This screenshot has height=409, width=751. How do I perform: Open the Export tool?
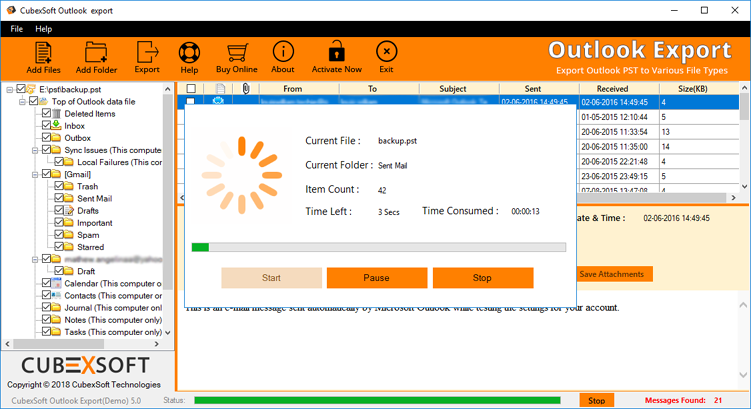147,57
